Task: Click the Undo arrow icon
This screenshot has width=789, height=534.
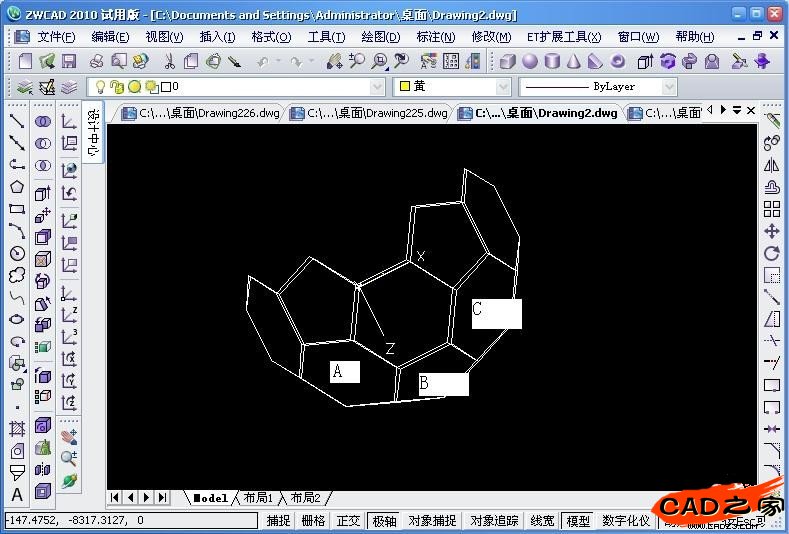Action: [x=262, y=61]
